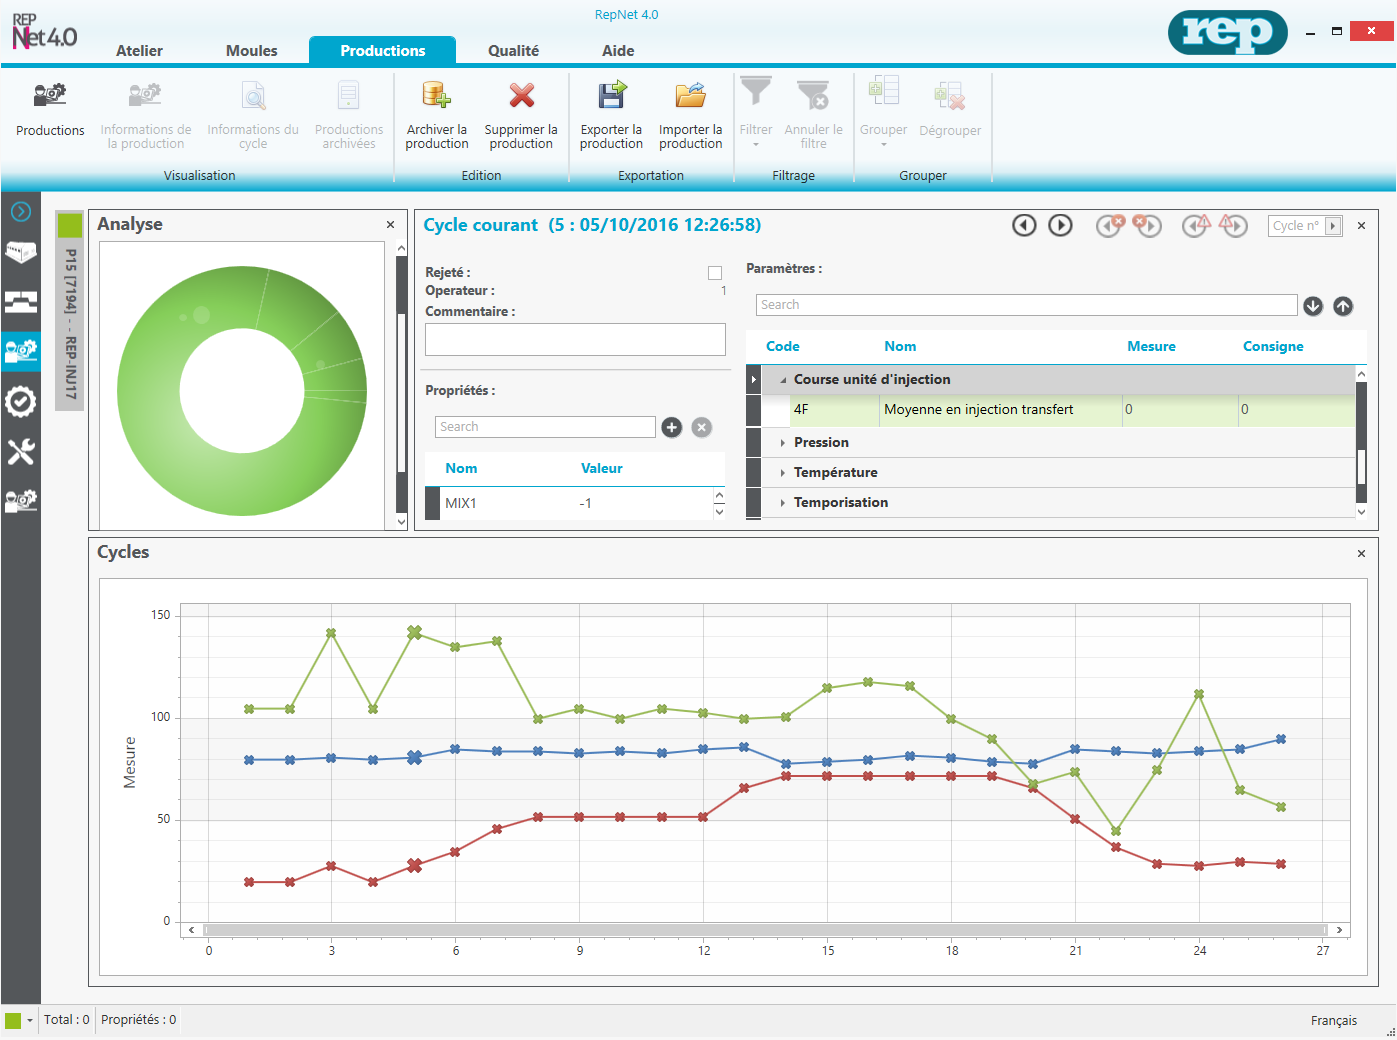Image resolution: width=1397 pixels, height=1040 pixels.
Task: Switch to the Qualité tab
Action: [513, 51]
